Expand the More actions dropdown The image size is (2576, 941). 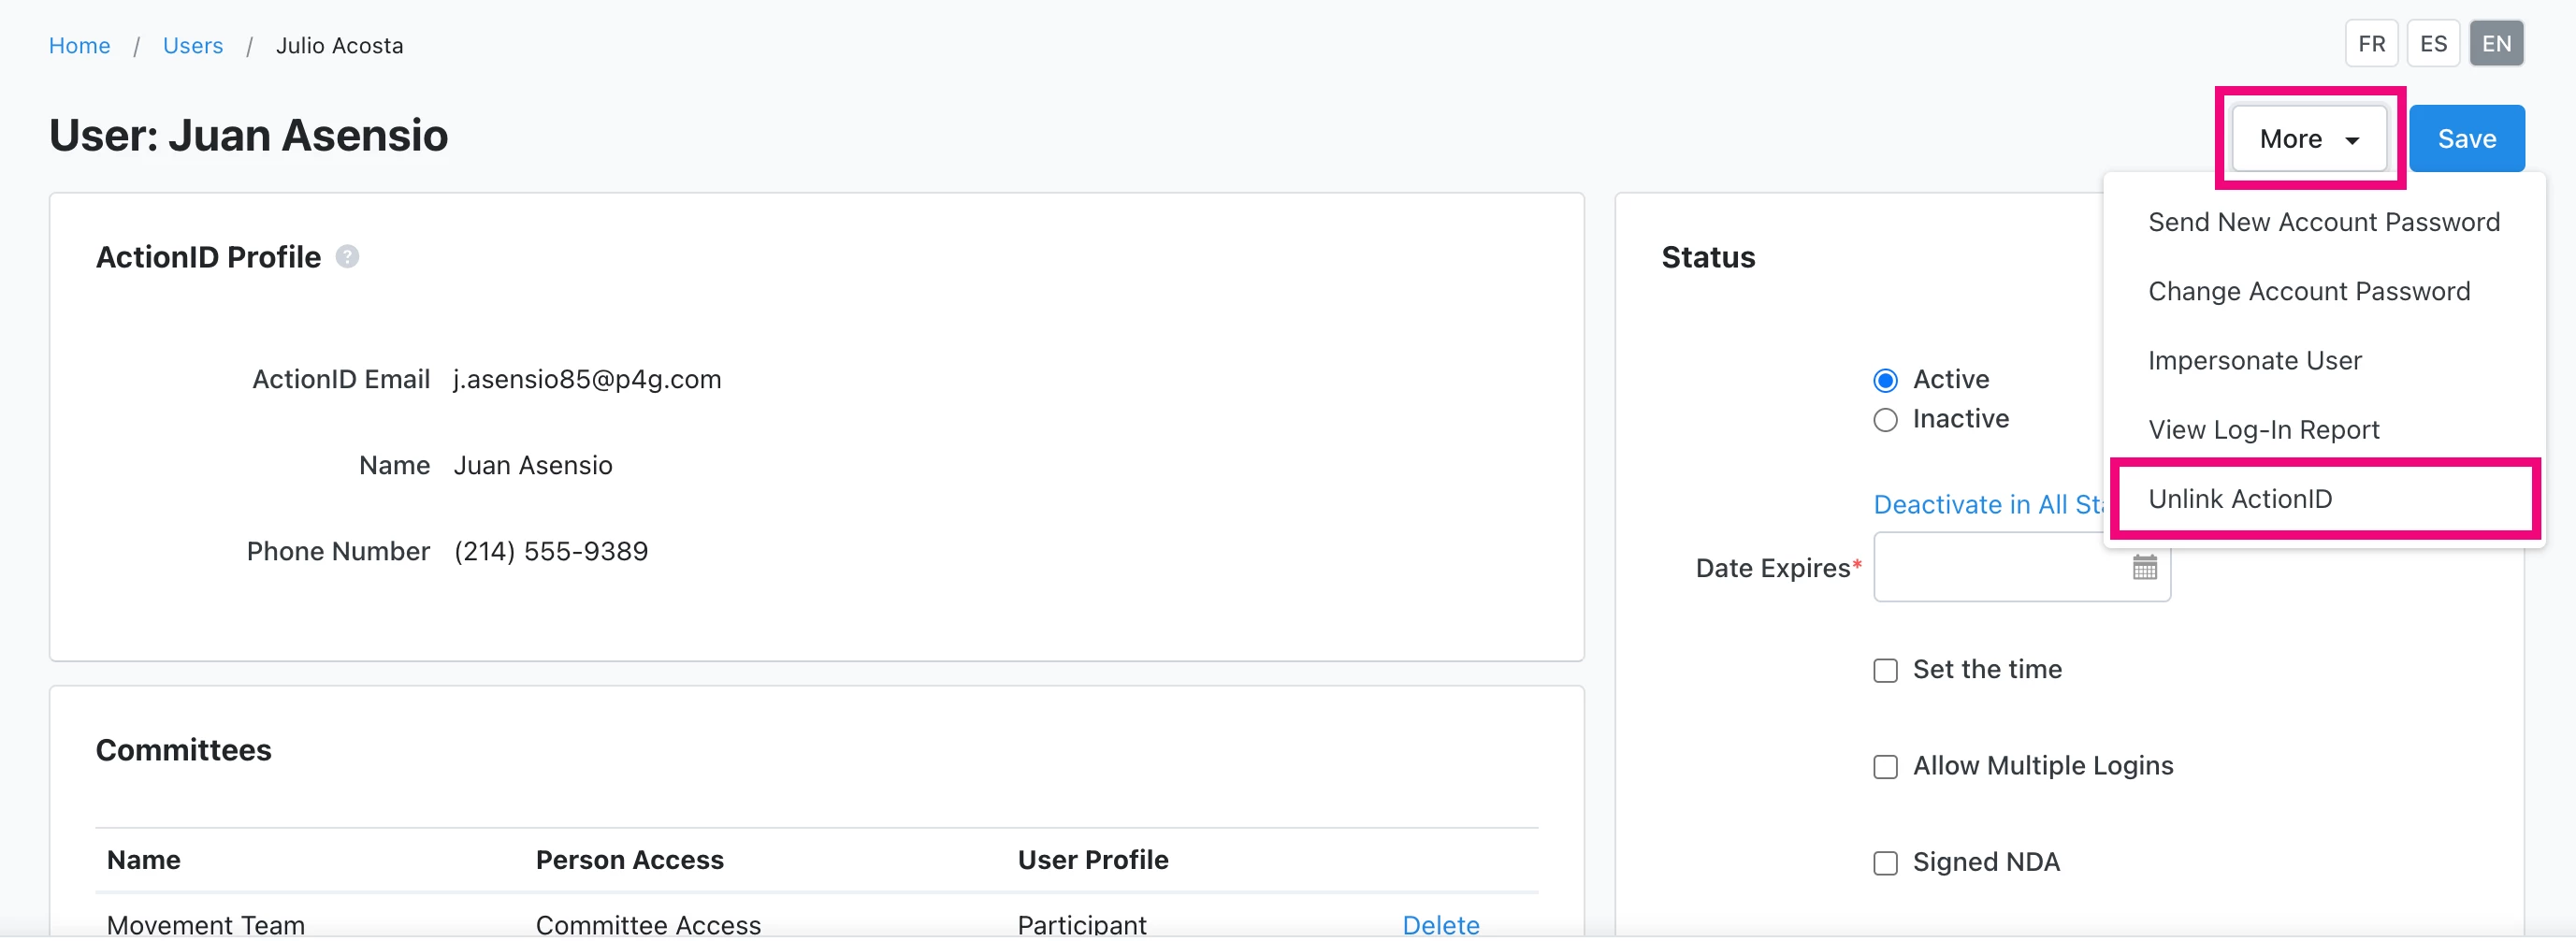tap(2308, 138)
